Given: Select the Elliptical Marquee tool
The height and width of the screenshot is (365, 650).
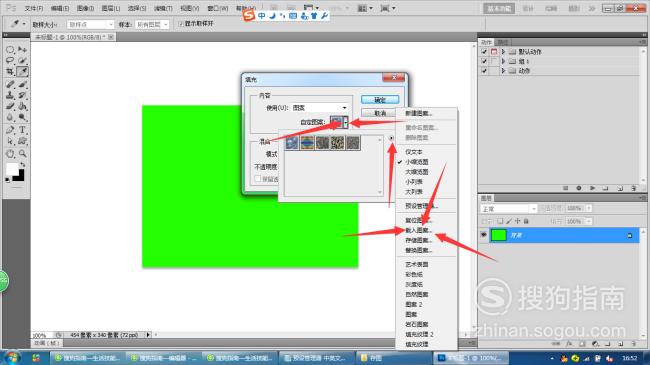Looking at the screenshot, I should pos(10,50).
